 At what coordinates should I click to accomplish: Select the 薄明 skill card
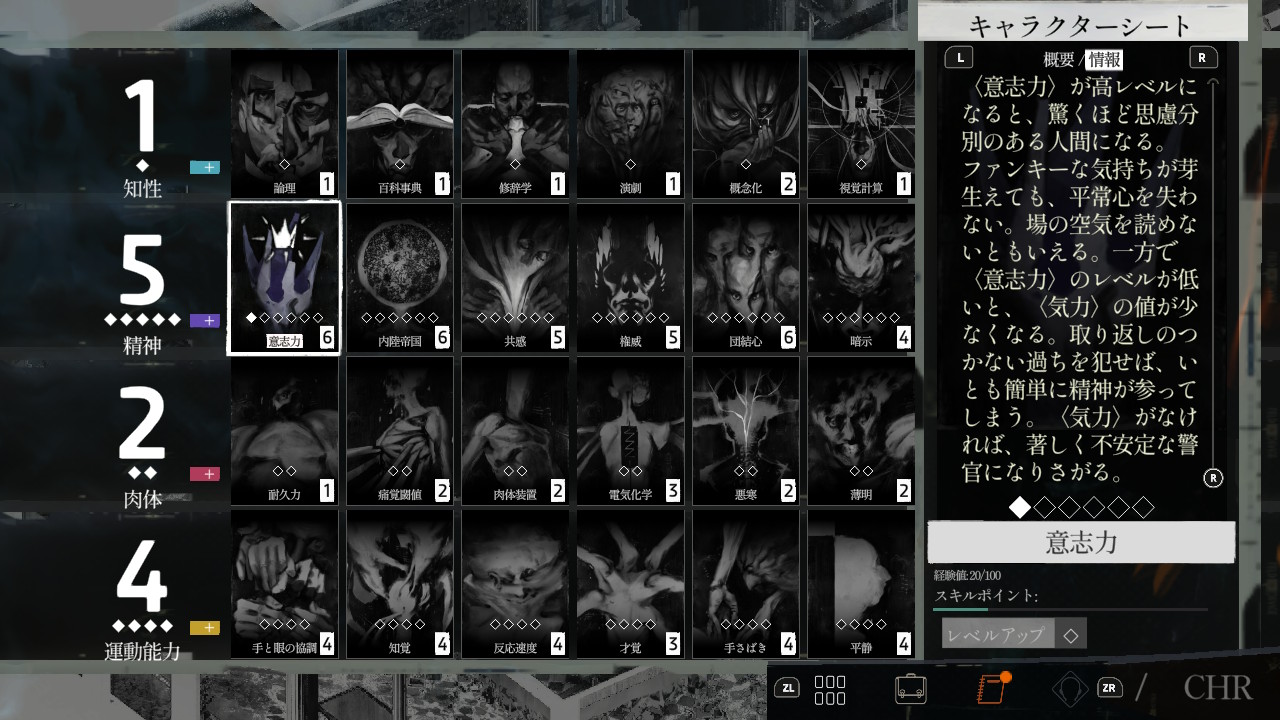pyautogui.click(x=861, y=431)
